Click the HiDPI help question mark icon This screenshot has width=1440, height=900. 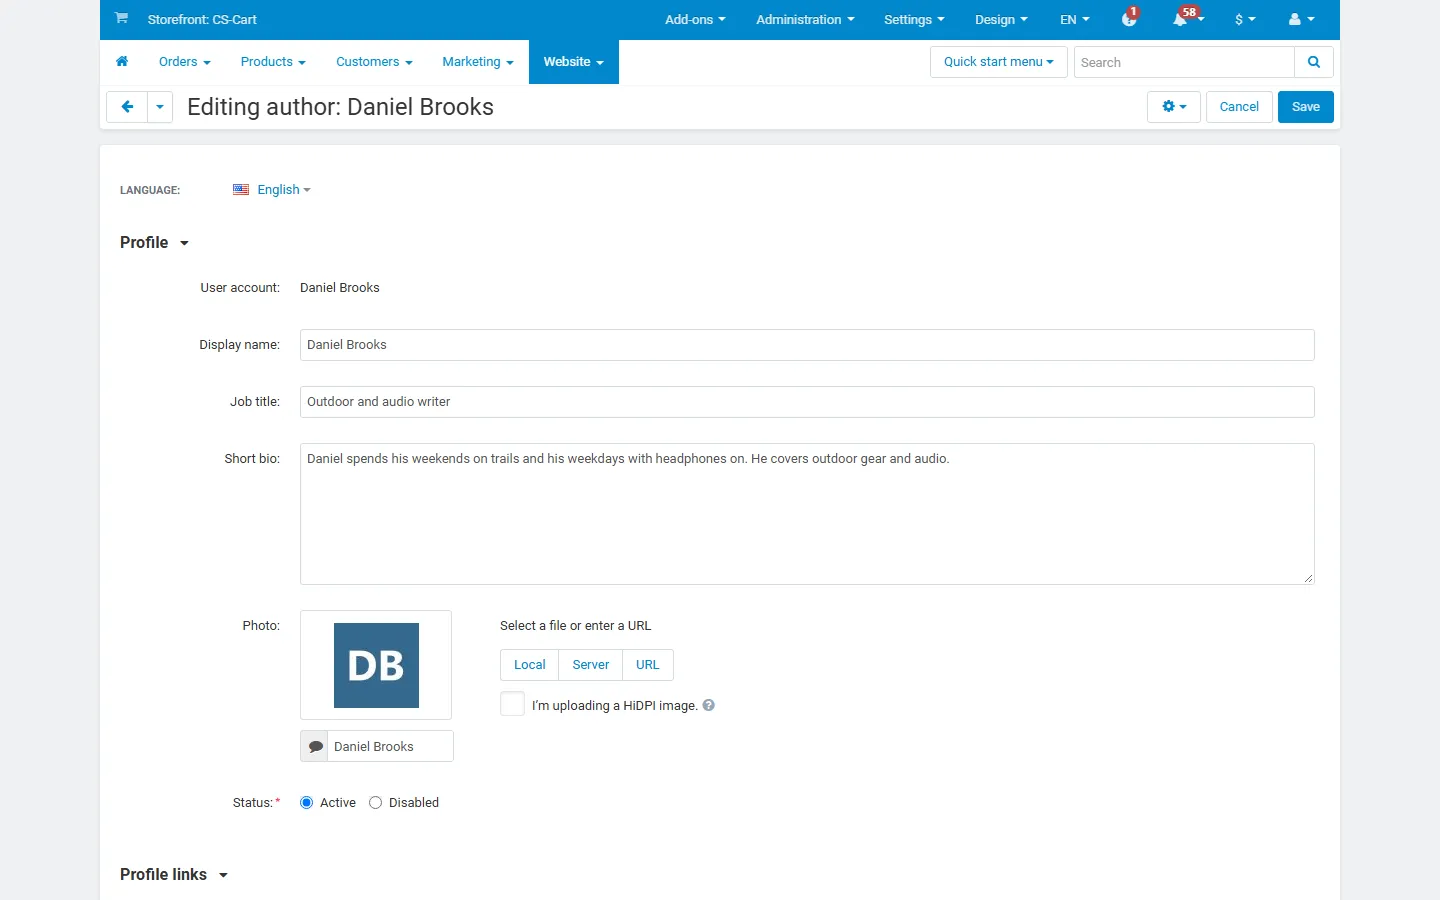tap(709, 705)
